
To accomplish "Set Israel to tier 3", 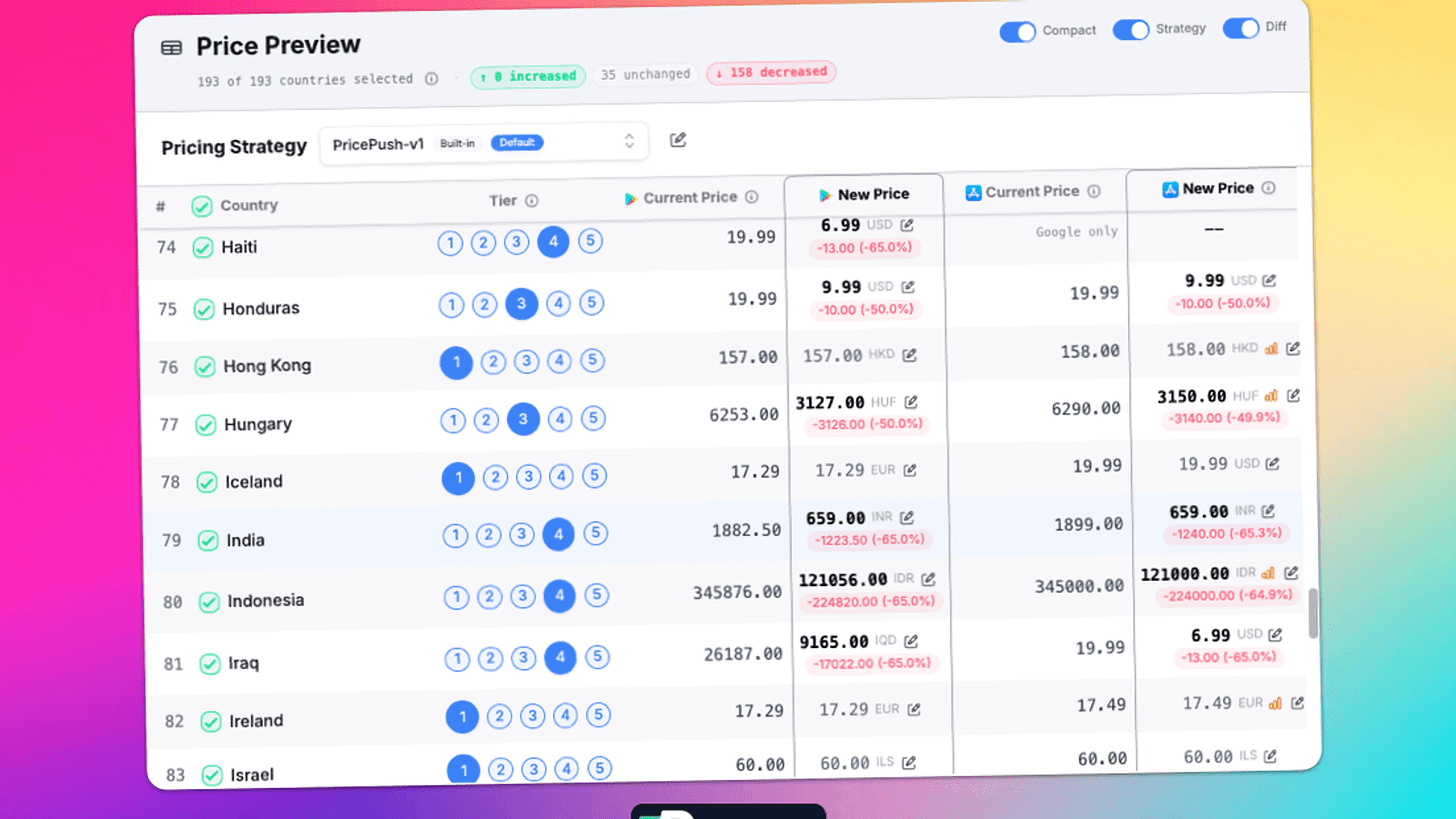I will point(534,770).
